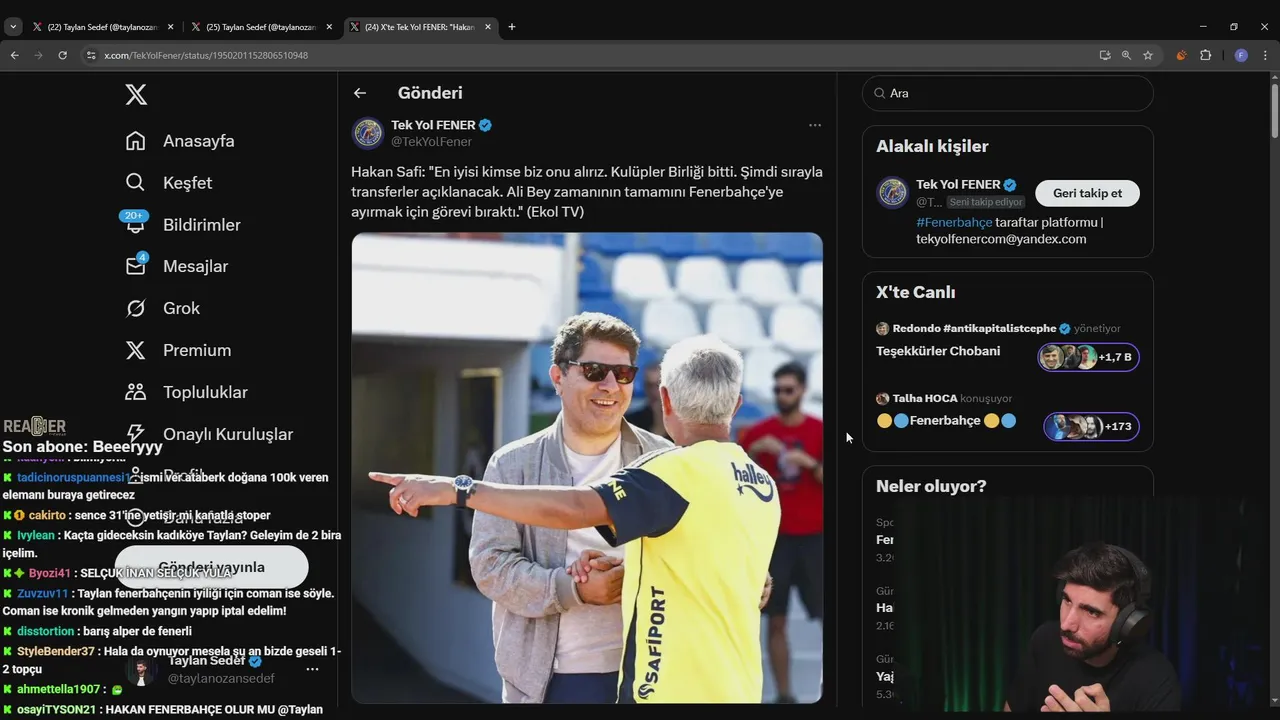1280x720 pixels.
Task: Click the page vertical scrollbar
Action: coord(1274,110)
